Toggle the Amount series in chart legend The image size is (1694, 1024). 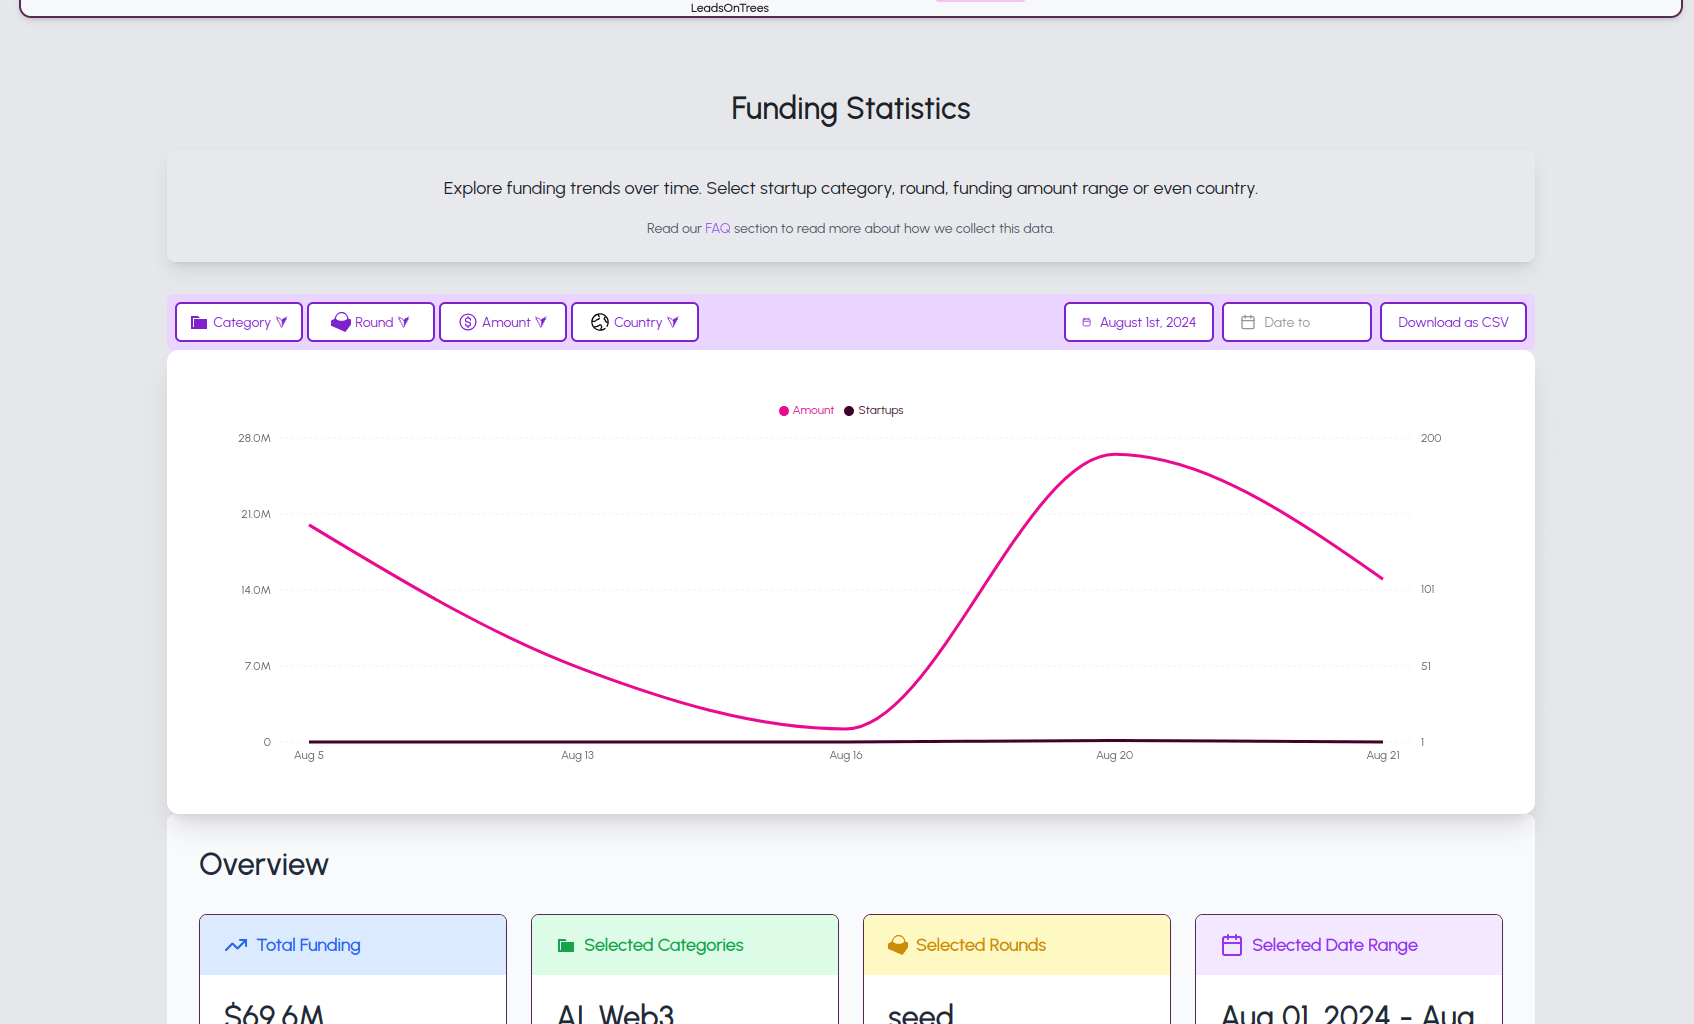(x=806, y=410)
